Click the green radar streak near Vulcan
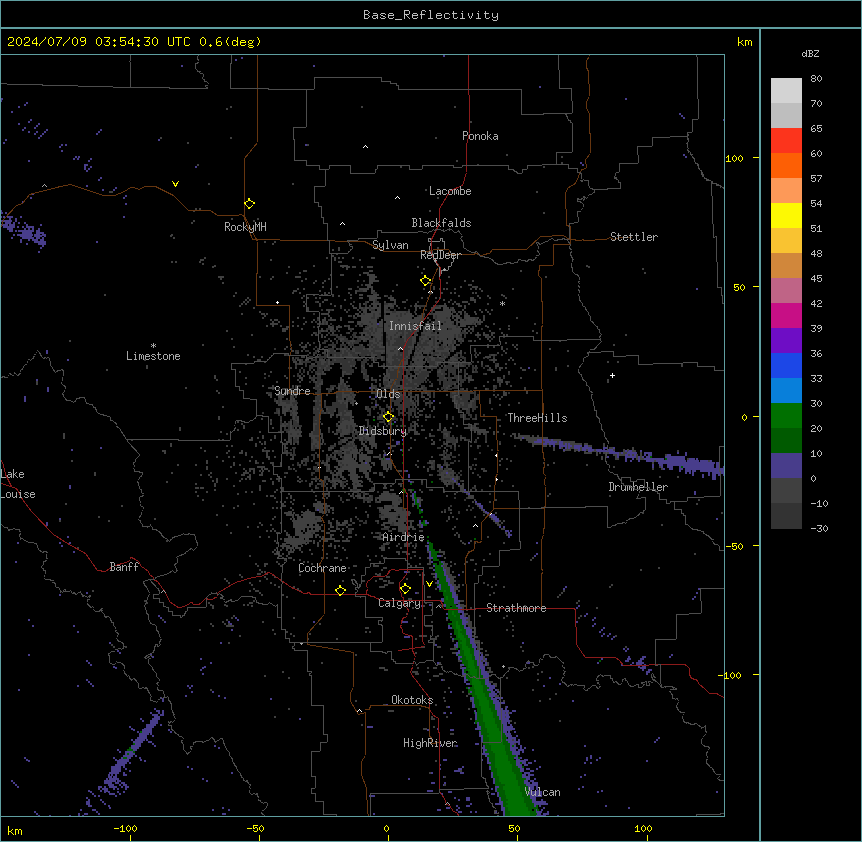Screen dimensions: 862x842 click(x=487, y=698)
